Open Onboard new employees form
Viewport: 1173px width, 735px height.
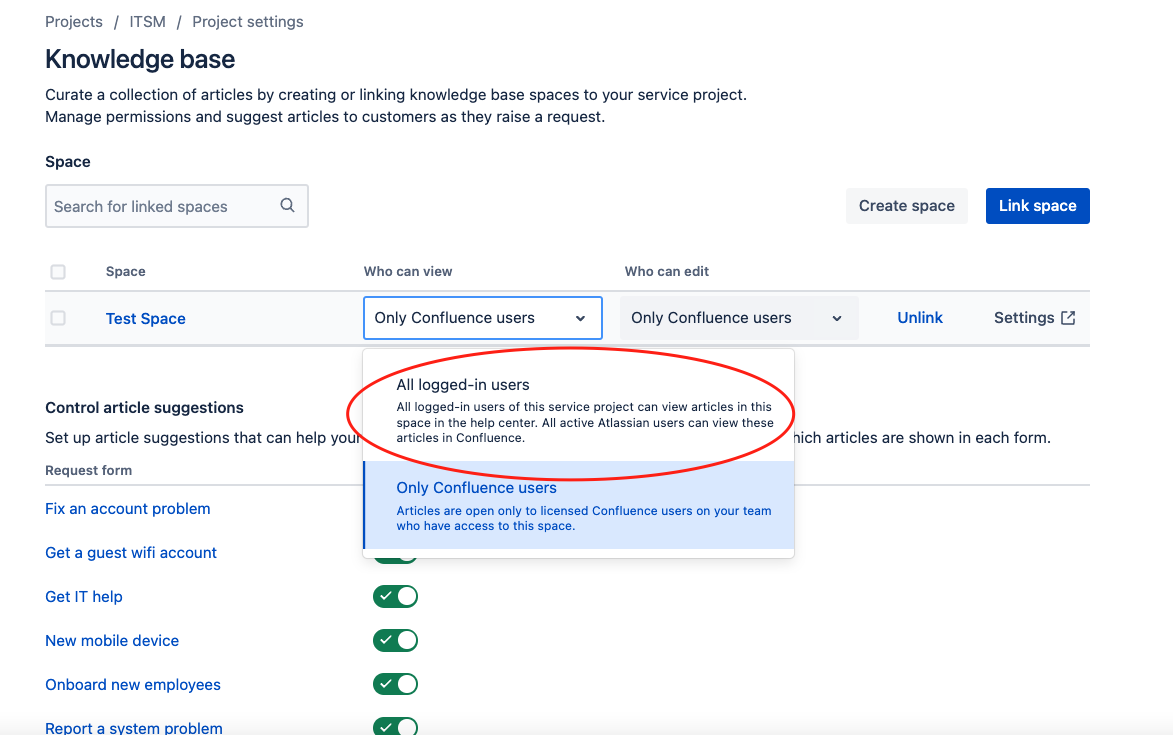(132, 685)
